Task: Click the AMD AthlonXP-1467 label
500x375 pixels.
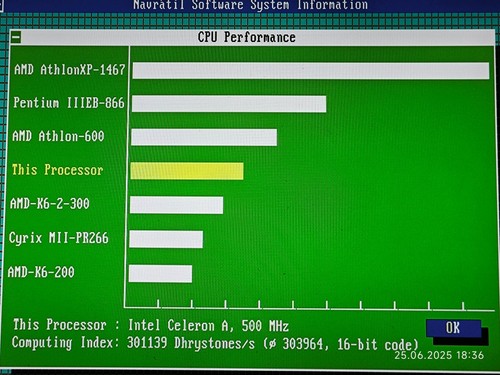Action: pos(69,70)
